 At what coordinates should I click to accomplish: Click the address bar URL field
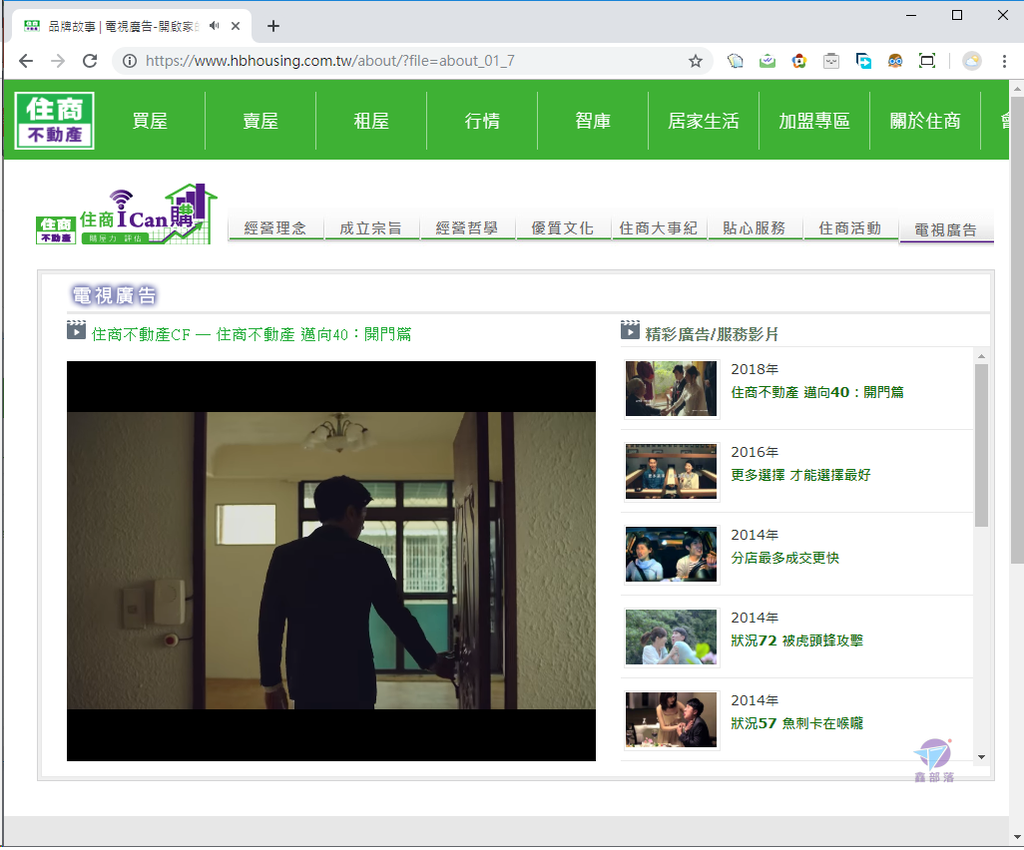411,61
